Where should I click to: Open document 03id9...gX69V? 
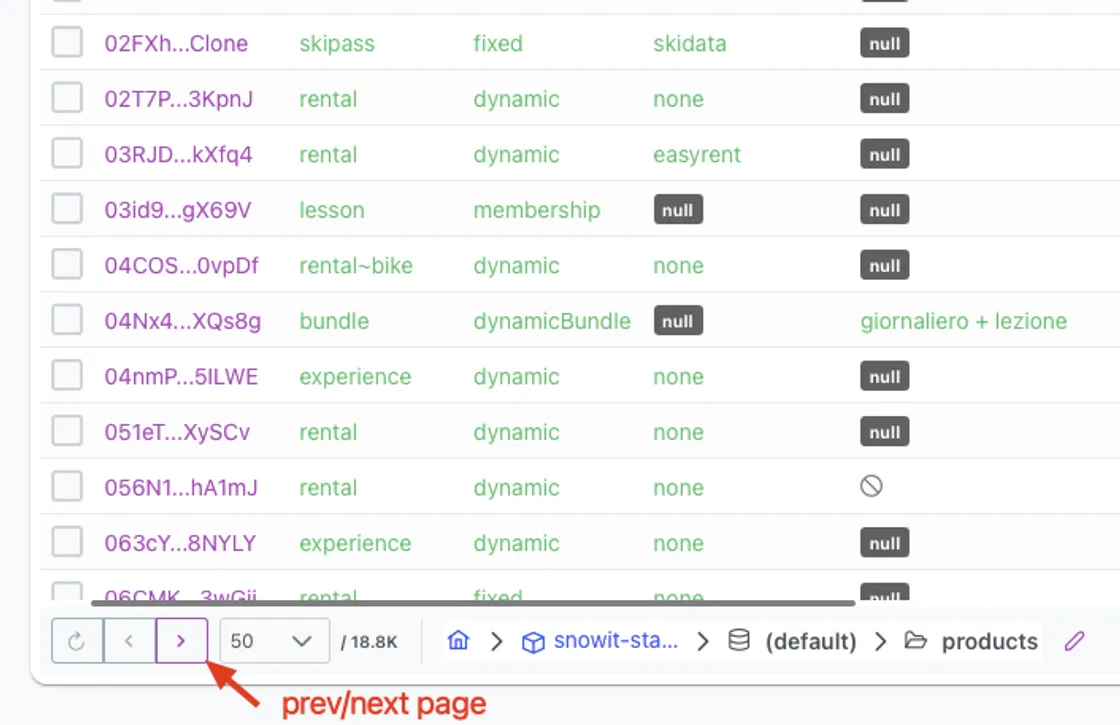point(178,210)
